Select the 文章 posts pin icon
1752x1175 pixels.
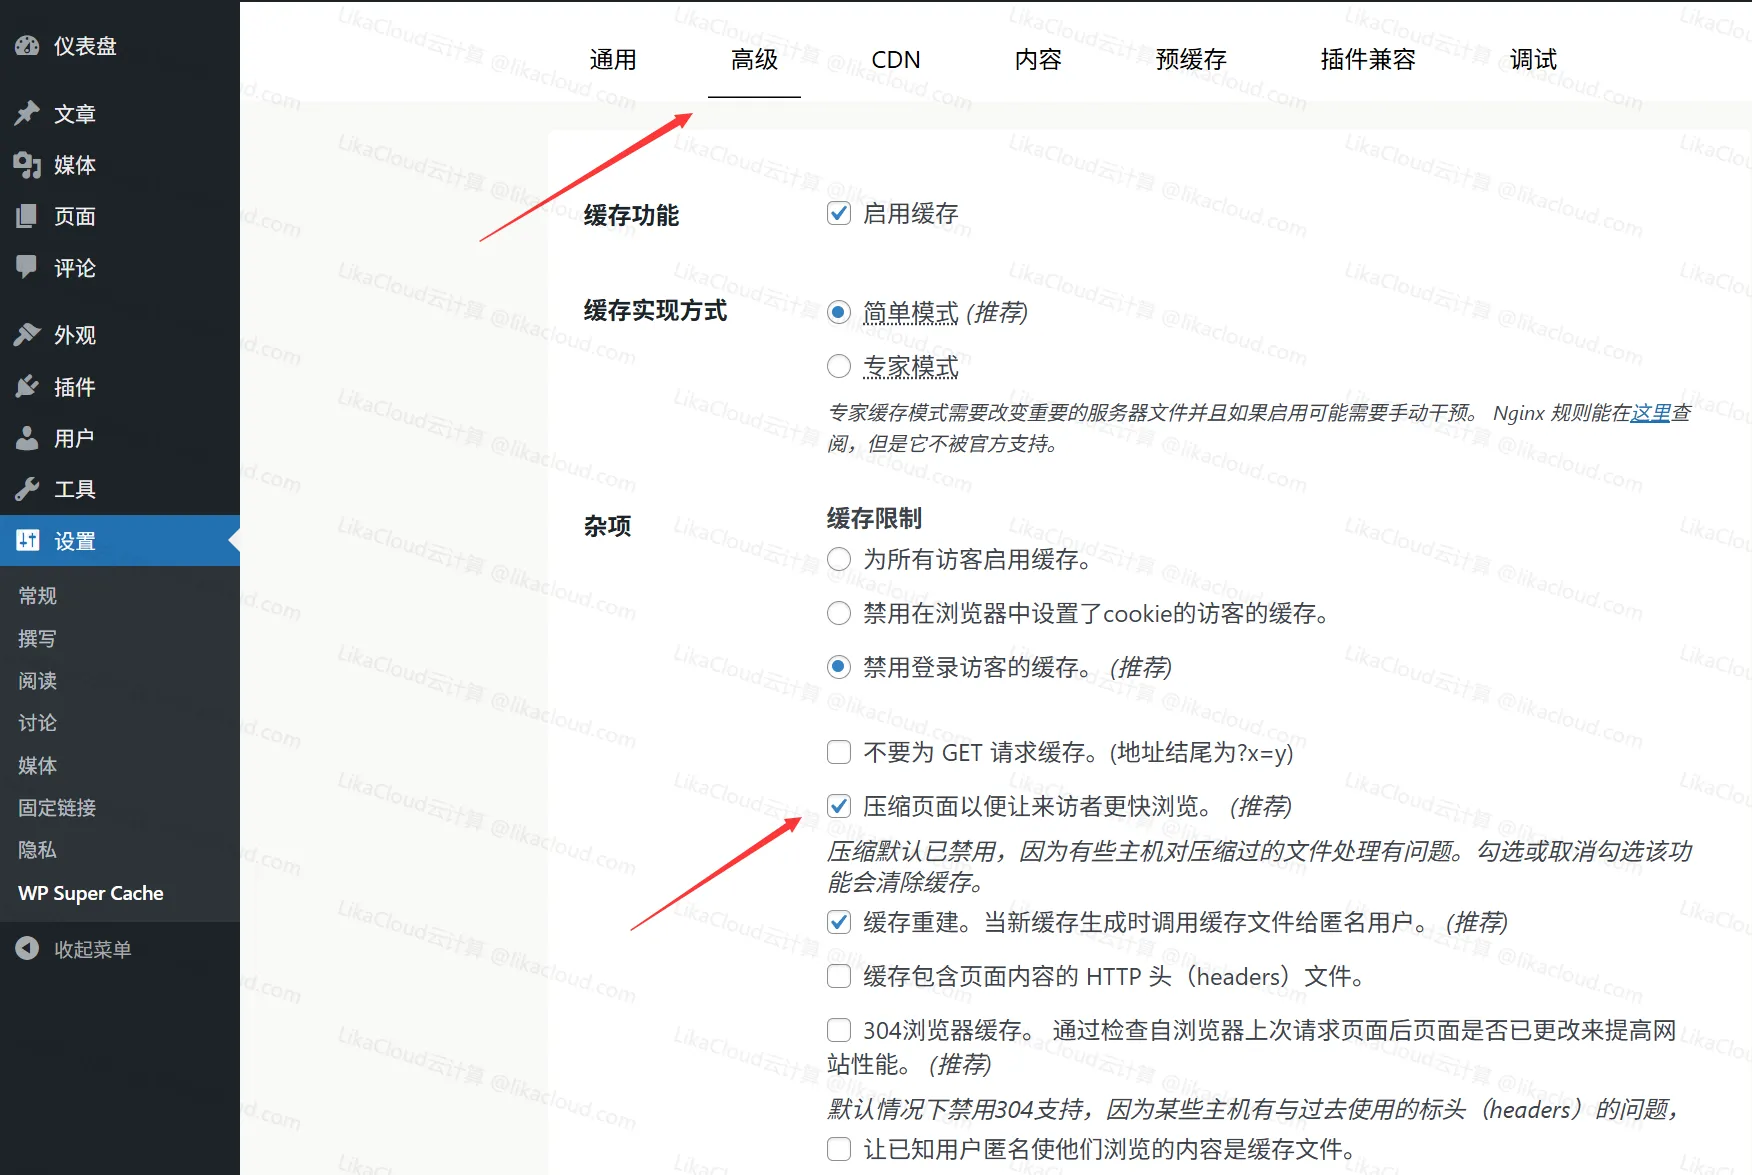(x=27, y=113)
